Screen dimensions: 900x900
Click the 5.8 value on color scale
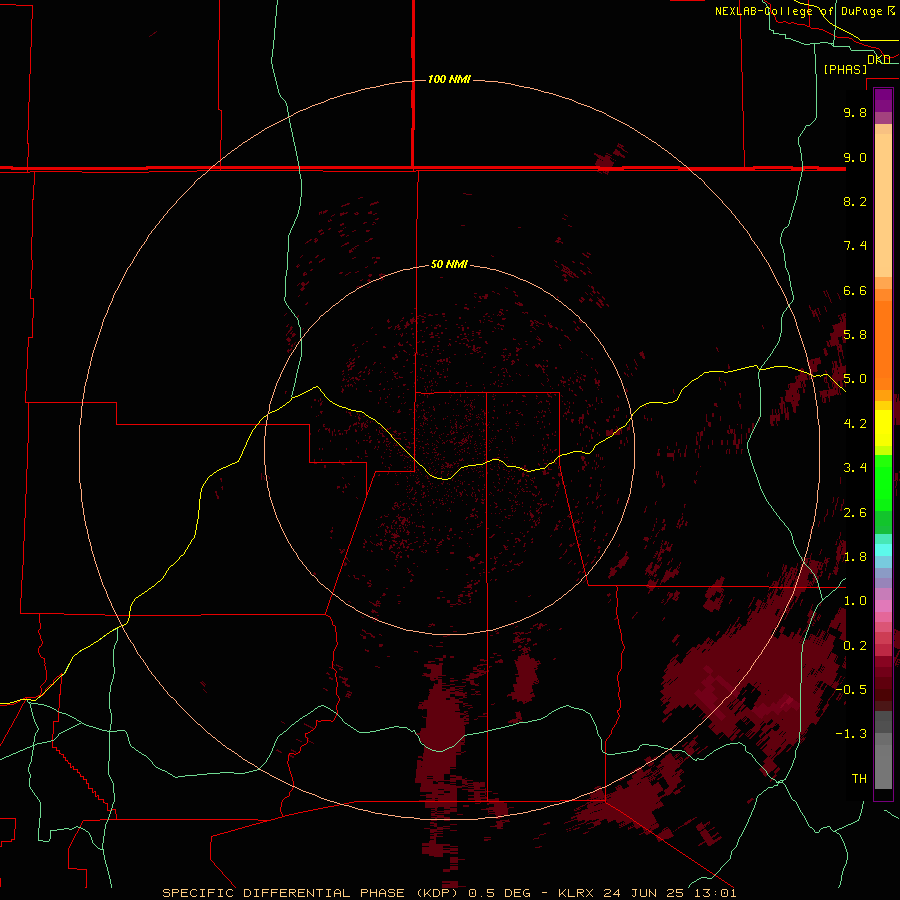[x=855, y=335]
